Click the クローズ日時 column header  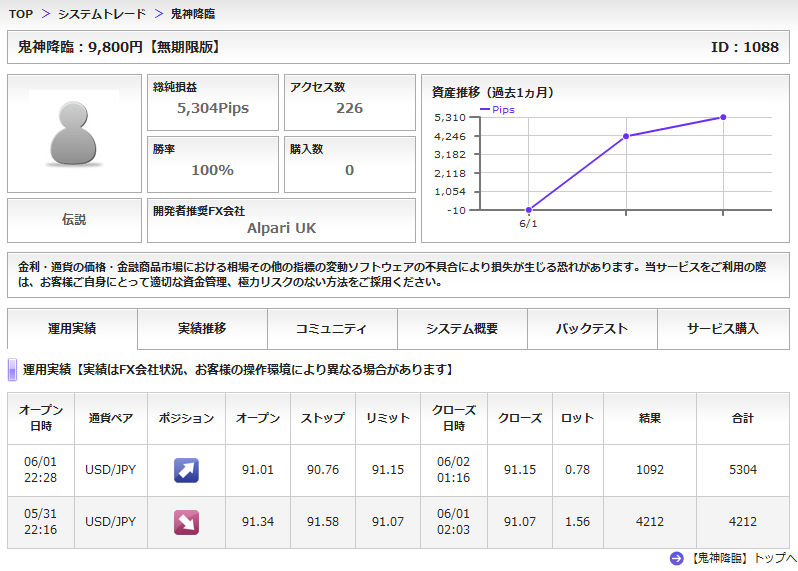[454, 418]
